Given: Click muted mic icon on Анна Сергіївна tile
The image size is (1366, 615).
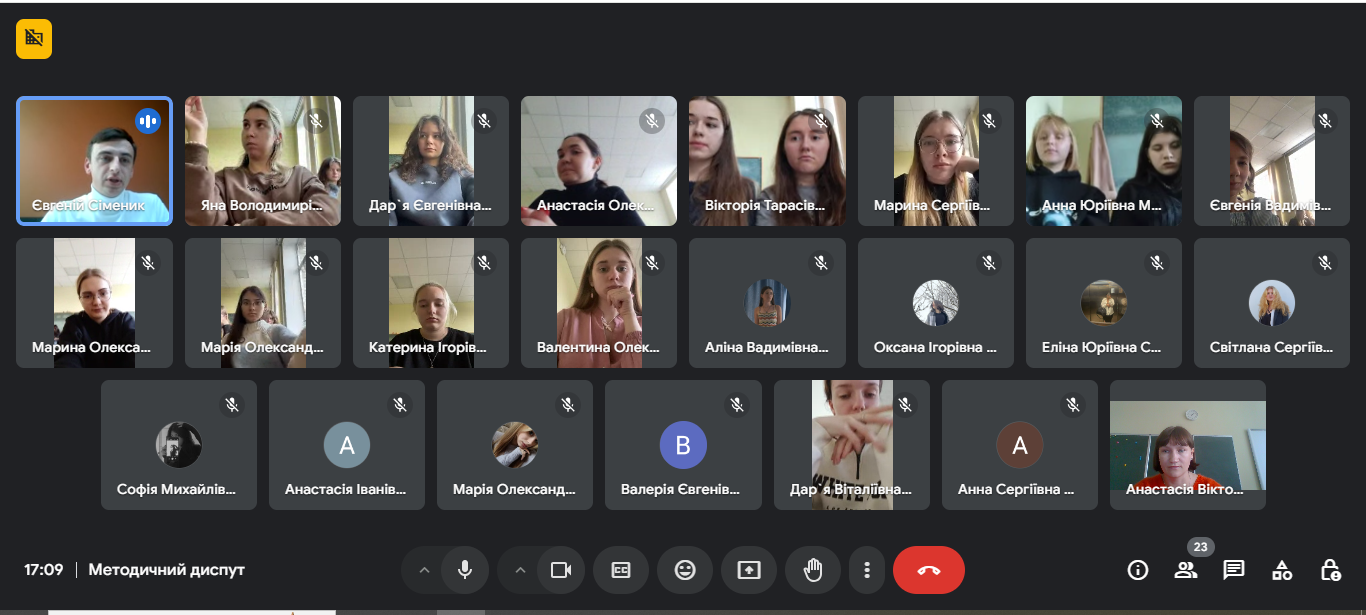Looking at the screenshot, I should click(x=1073, y=405).
